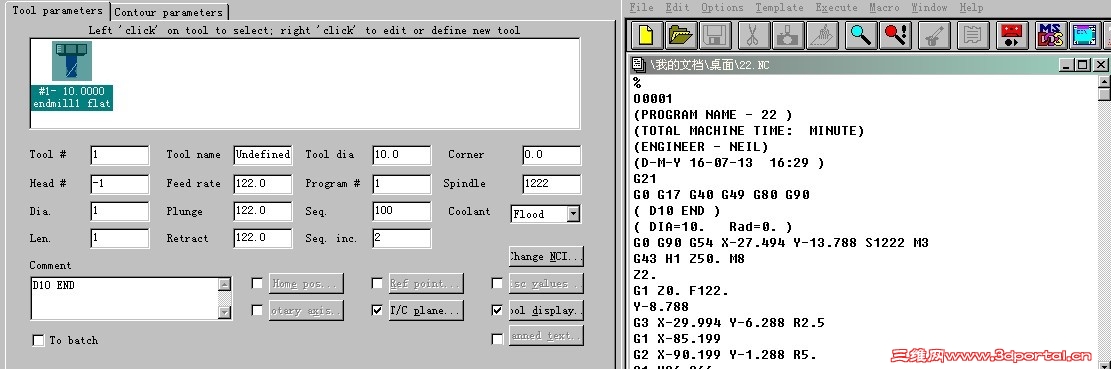Click the Seq. start field
Viewport: 1111px width, 369px height.
pyautogui.click(x=402, y=211)
